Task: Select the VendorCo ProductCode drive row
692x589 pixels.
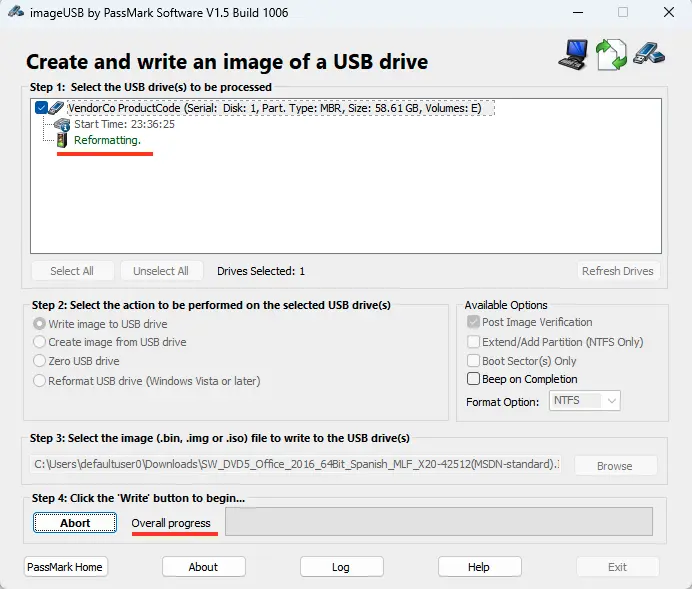Action: [x=281, y=108]
